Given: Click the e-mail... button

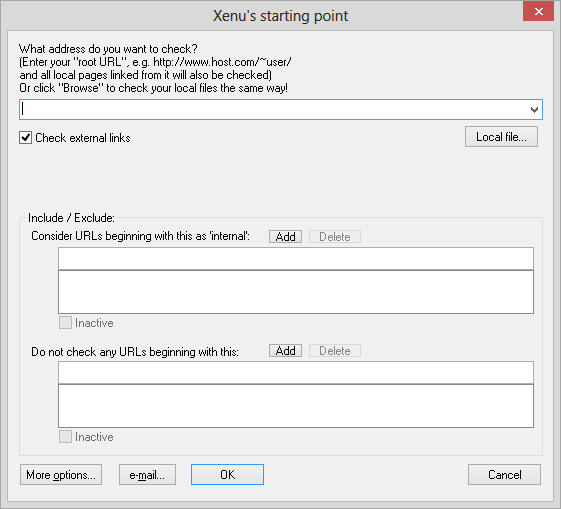Looking at the screenshot, I should [147, 475].
